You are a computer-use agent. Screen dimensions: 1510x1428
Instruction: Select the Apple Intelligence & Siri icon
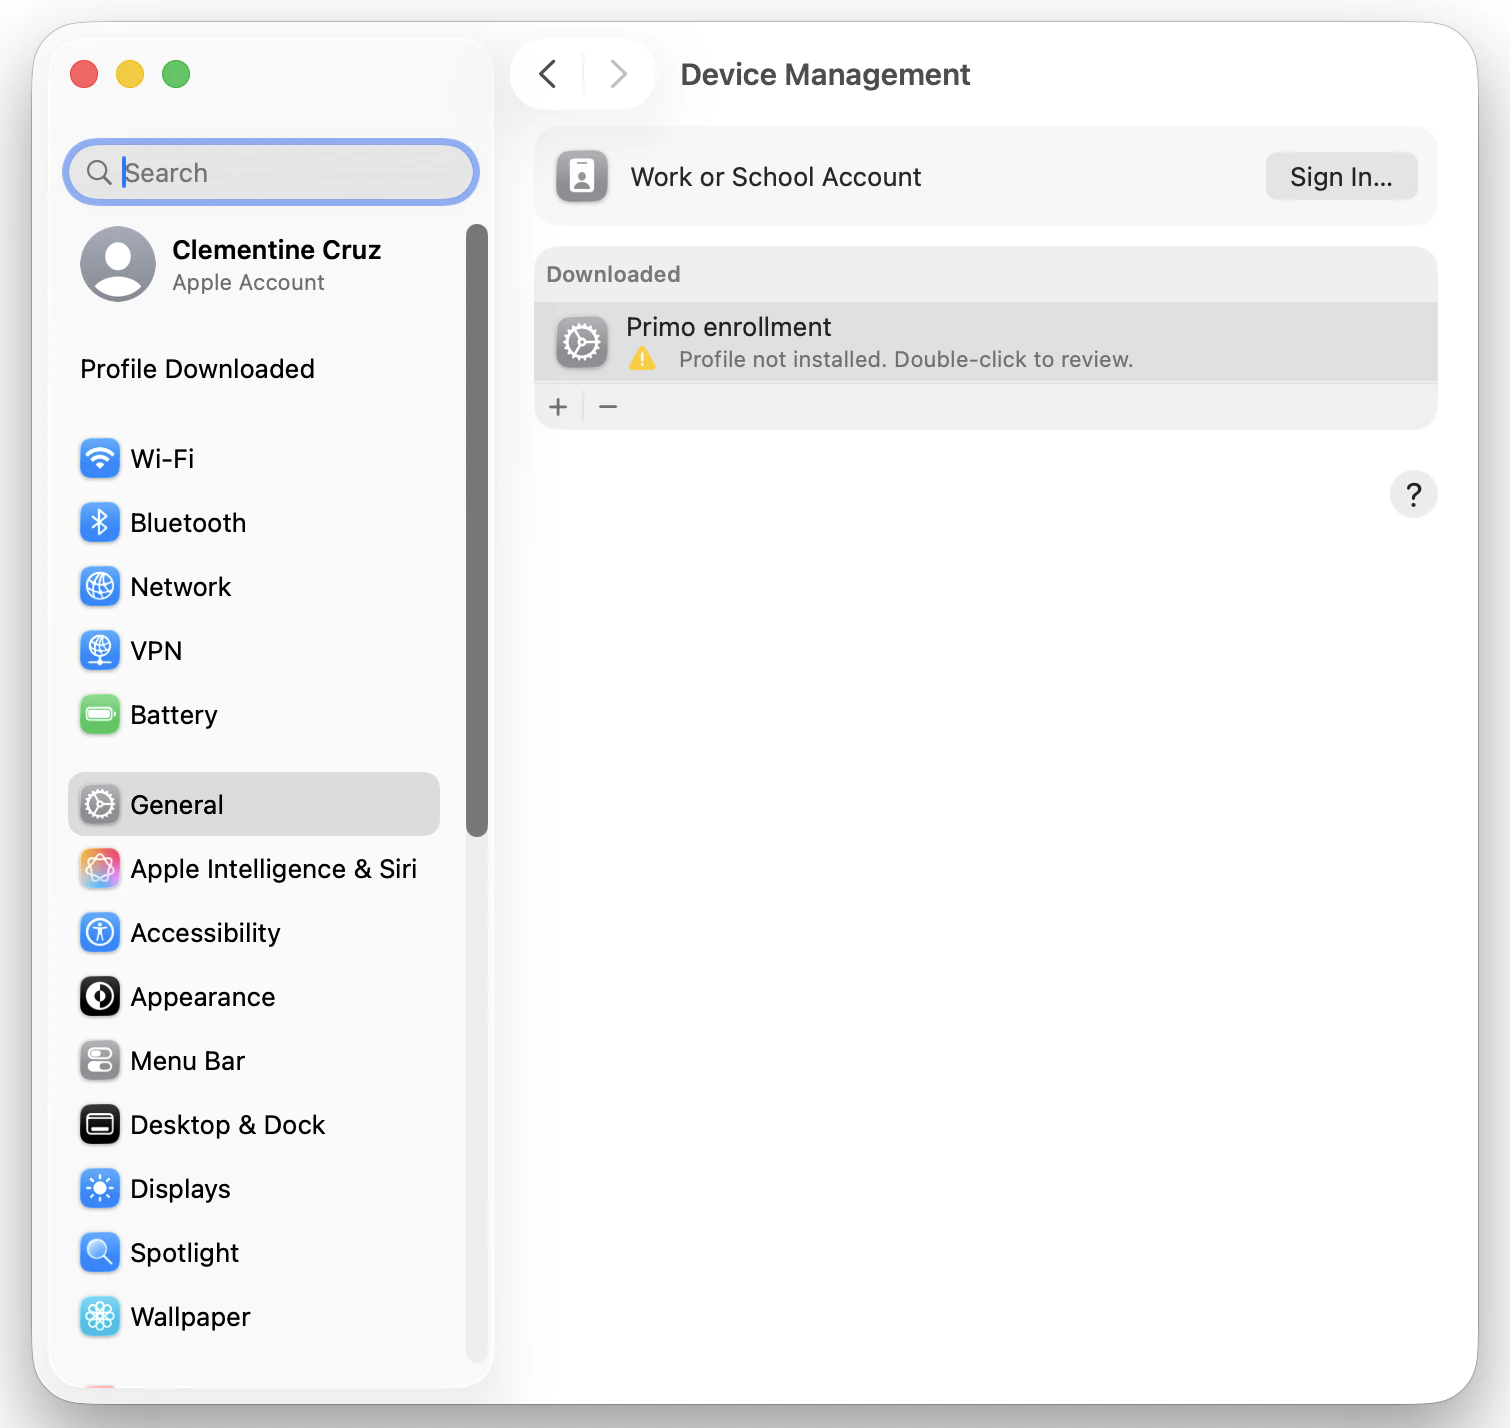click(x=99, y=868)
